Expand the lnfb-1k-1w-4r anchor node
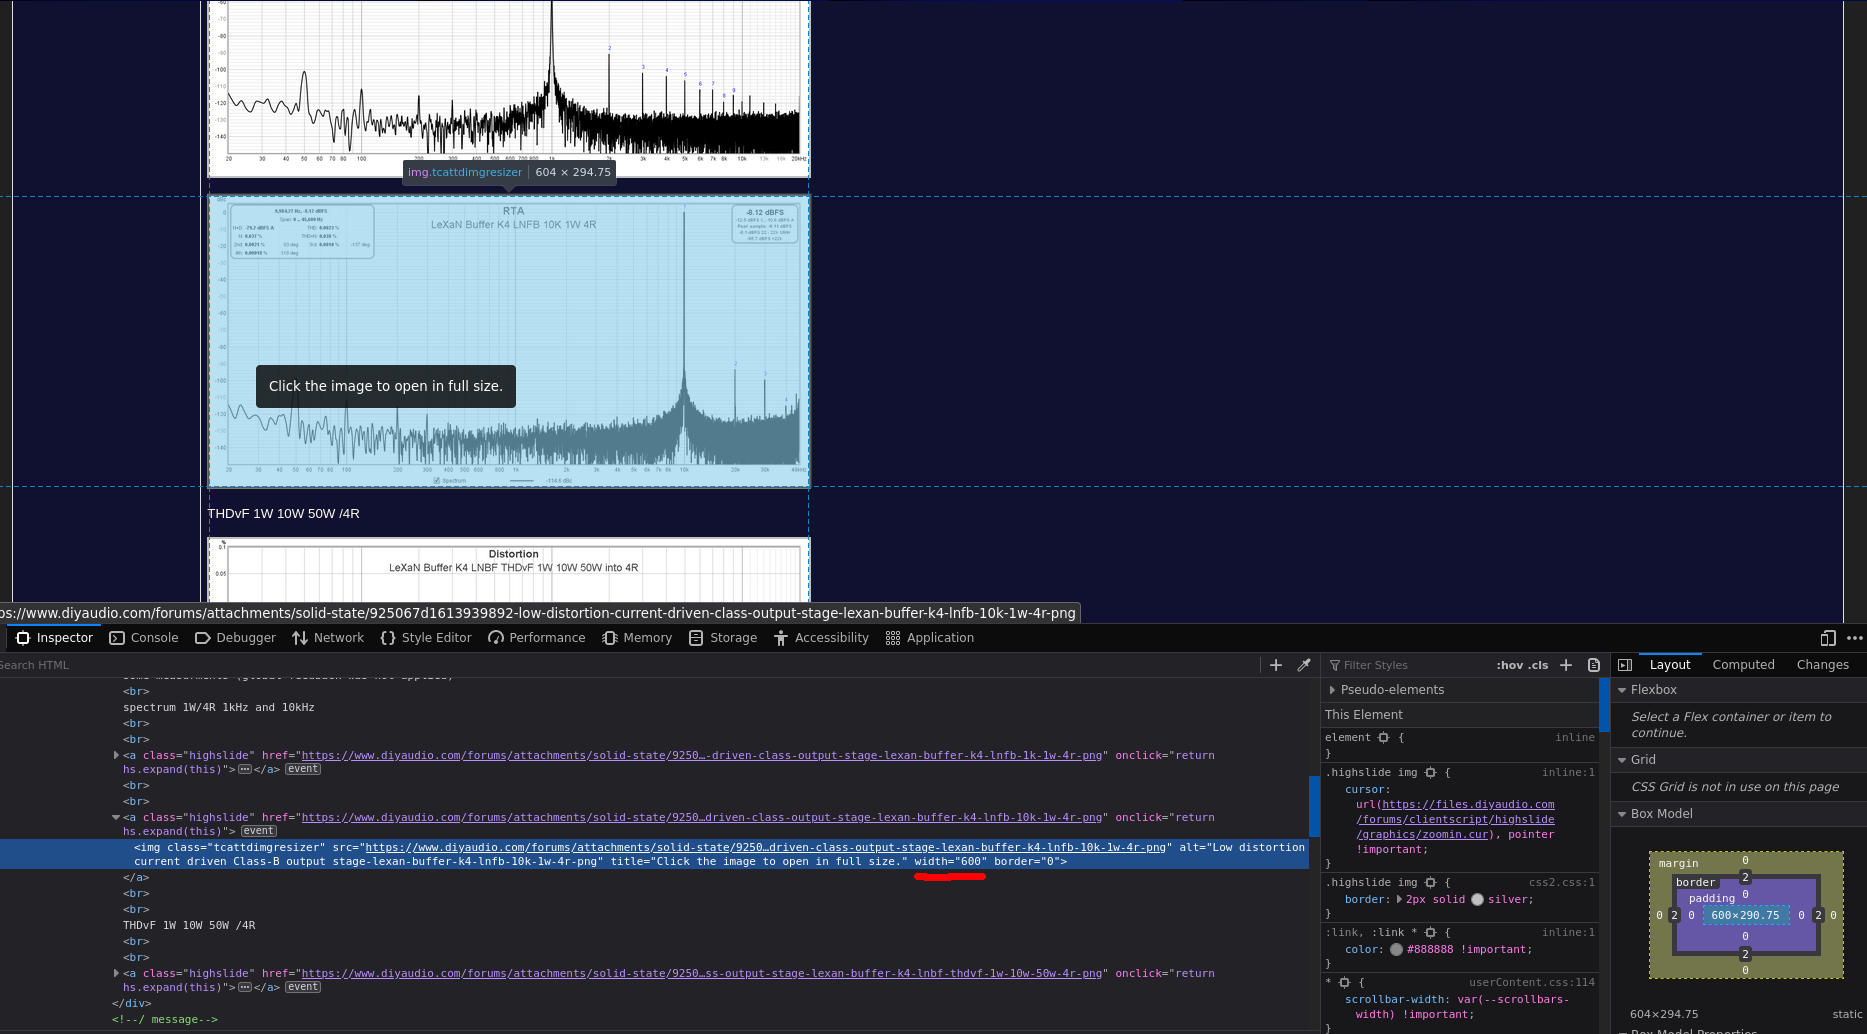 click(x=116, y=755)
